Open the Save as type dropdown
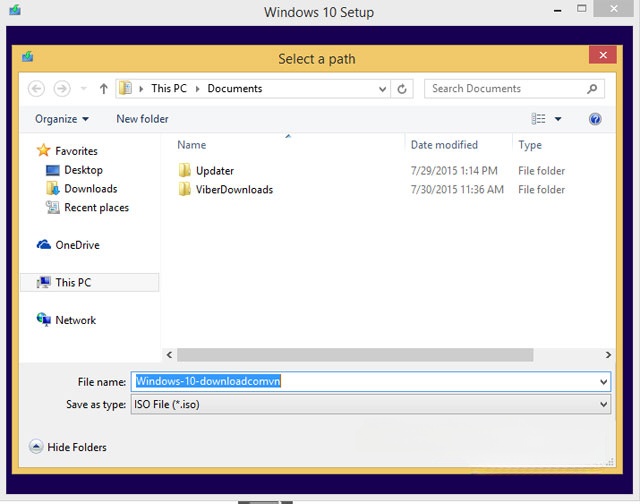This screenshot has height=504, width=640. (371, 404)
